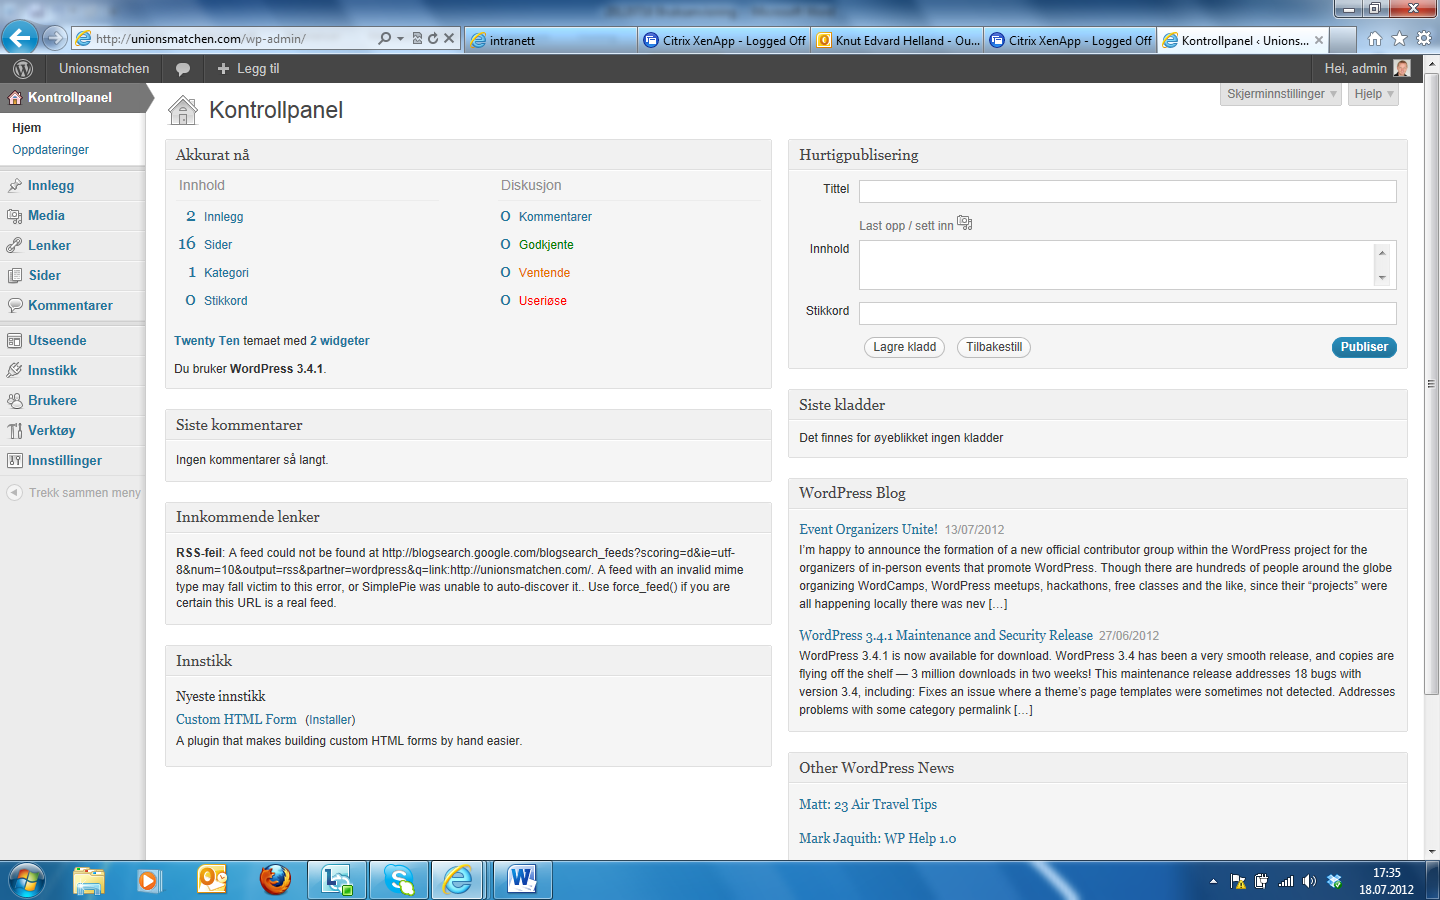Click the admin avatar picture
Image resolution: width=1440 pixels, height=900 pixels.
pos(1402,68)
